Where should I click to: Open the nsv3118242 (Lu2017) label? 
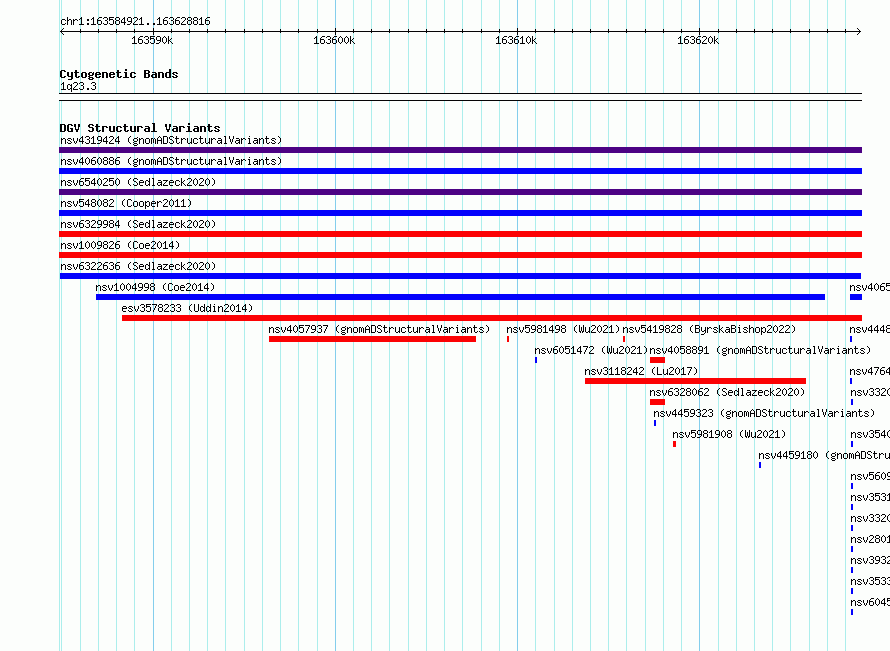641,371
